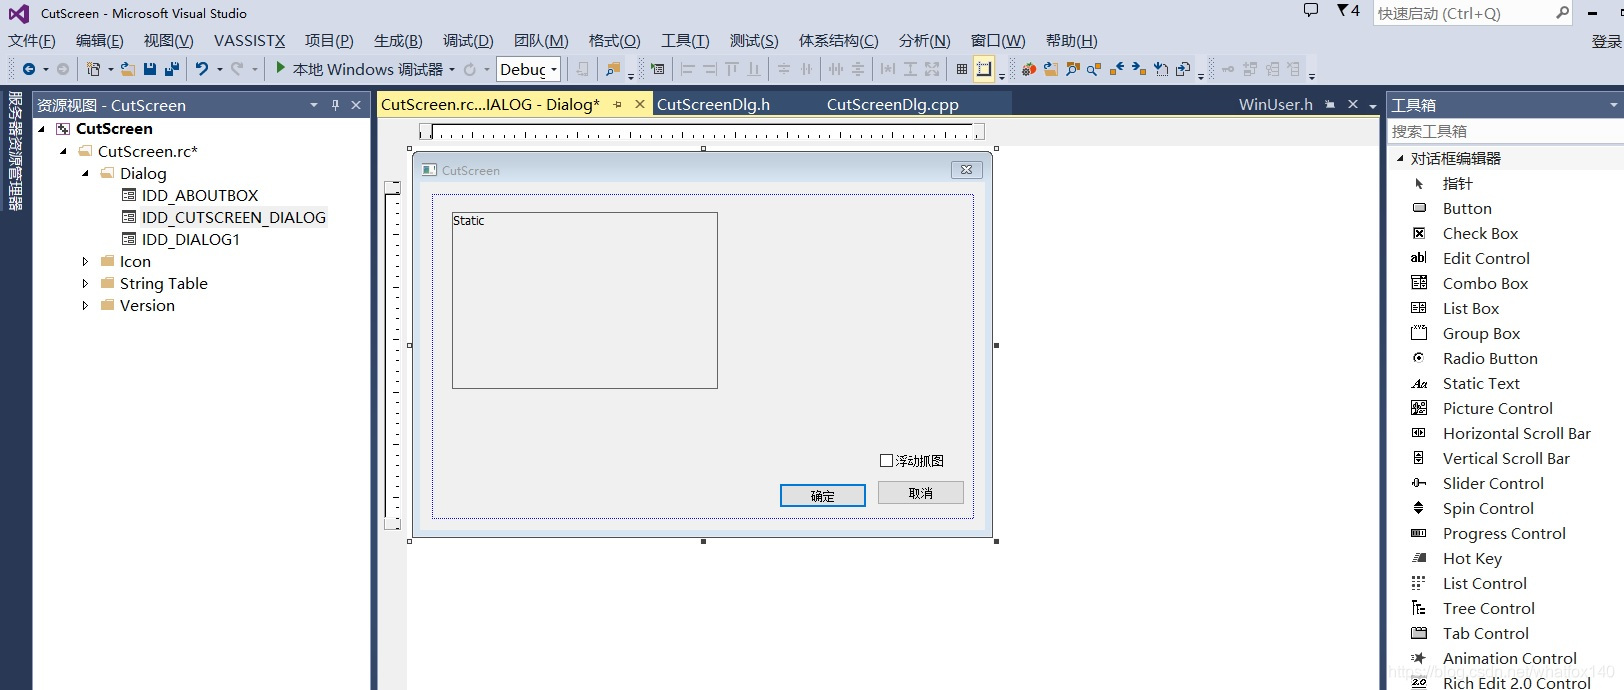The width and height of the screenshot is (1624, 690).
Task: Click the highlighted Toggle Guides icon
Action: point(984,69)
